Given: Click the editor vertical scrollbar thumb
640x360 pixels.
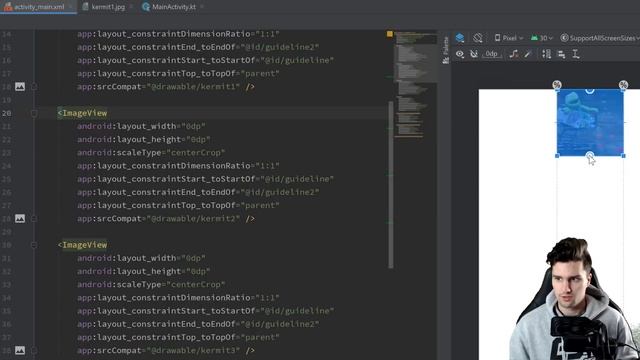Looking at the screenshot, I should [391, 184].
